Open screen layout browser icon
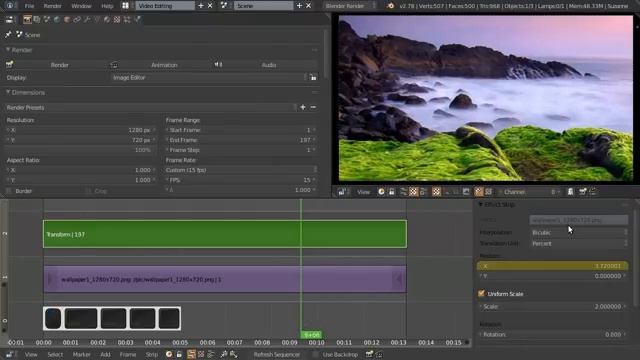The height and width of the screenshot is (360, 640). click(125, 6)
